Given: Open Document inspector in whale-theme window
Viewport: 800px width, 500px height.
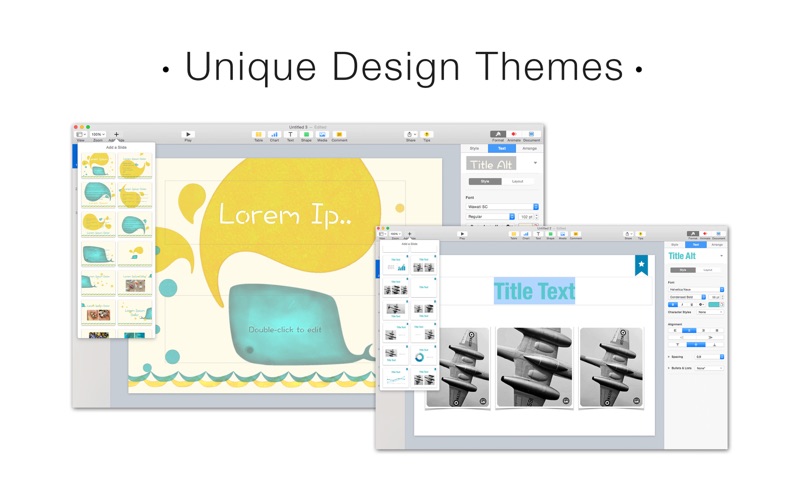Looking at the screenshot, I should (x=531, y=134).
